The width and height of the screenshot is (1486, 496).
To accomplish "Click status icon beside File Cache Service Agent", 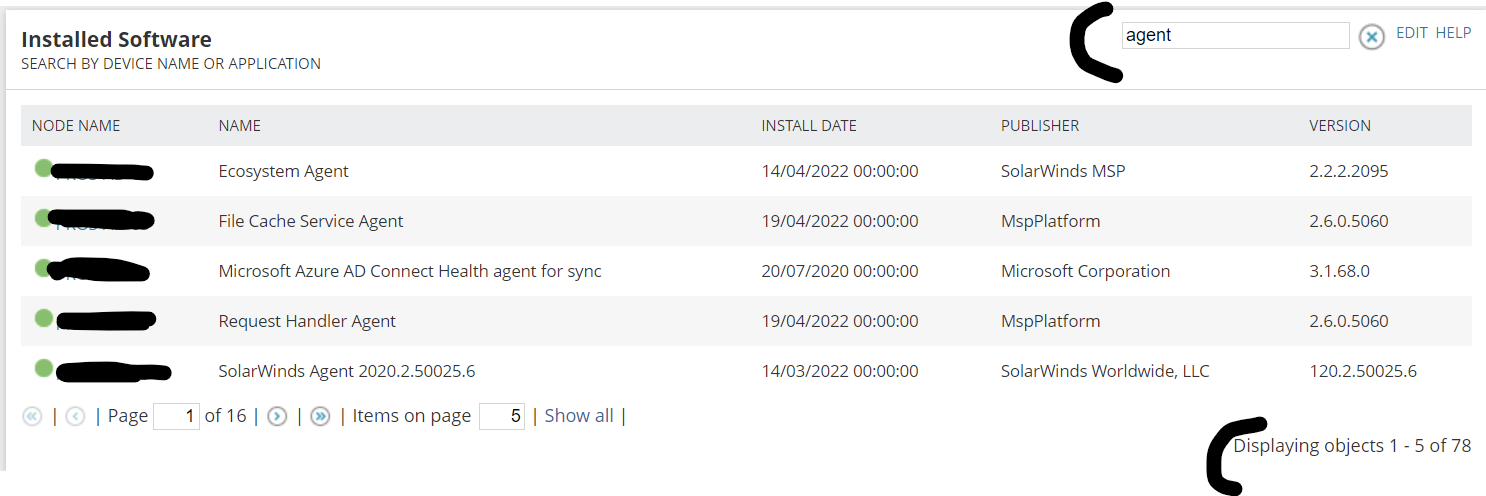I will pyautogui.click(x=43, y=217).
